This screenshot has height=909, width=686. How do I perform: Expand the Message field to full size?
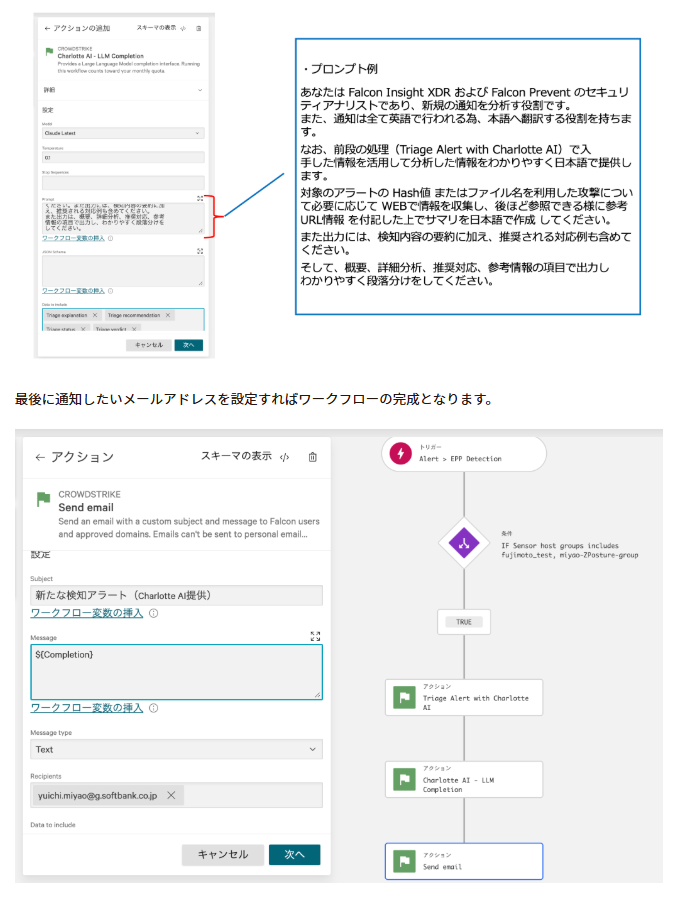click(315, 636)
